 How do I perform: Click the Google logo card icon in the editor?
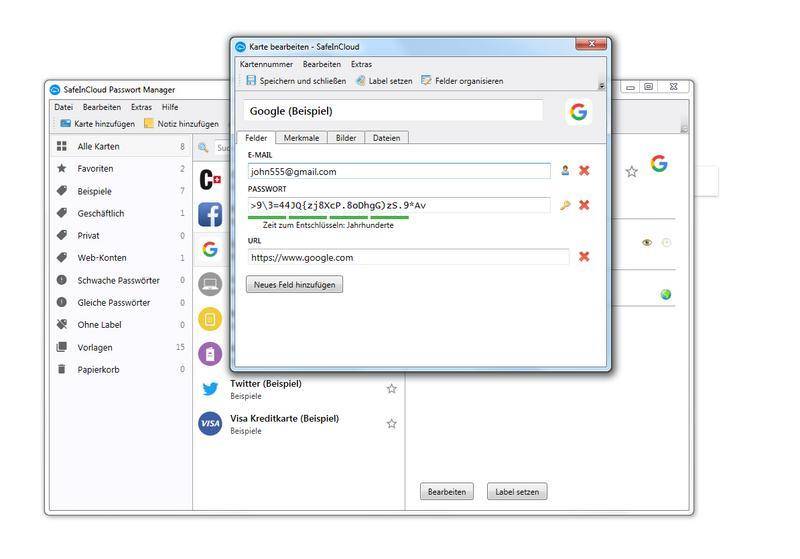click(x=578, y=111)
